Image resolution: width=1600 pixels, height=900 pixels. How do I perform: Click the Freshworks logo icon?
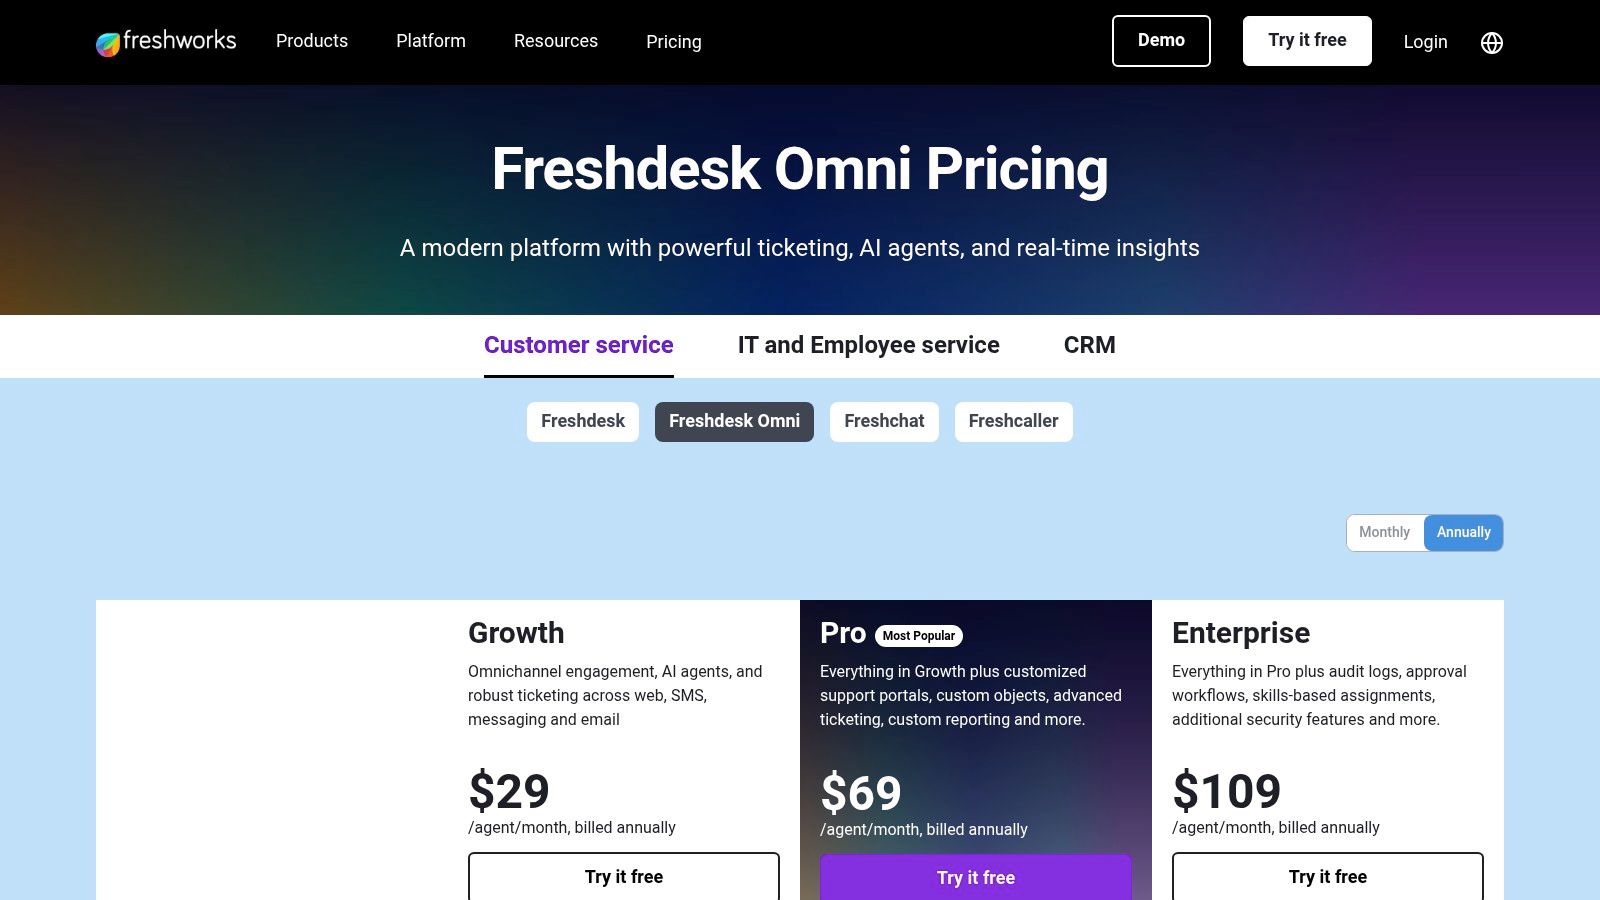click(107, 41)
